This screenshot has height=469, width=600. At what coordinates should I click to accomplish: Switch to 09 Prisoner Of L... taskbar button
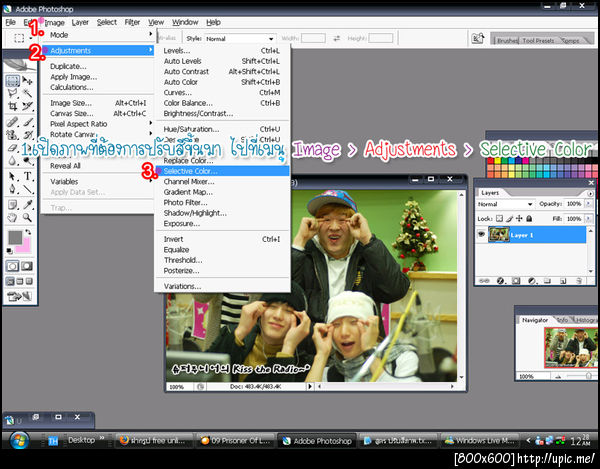click(x=235, y=441)
